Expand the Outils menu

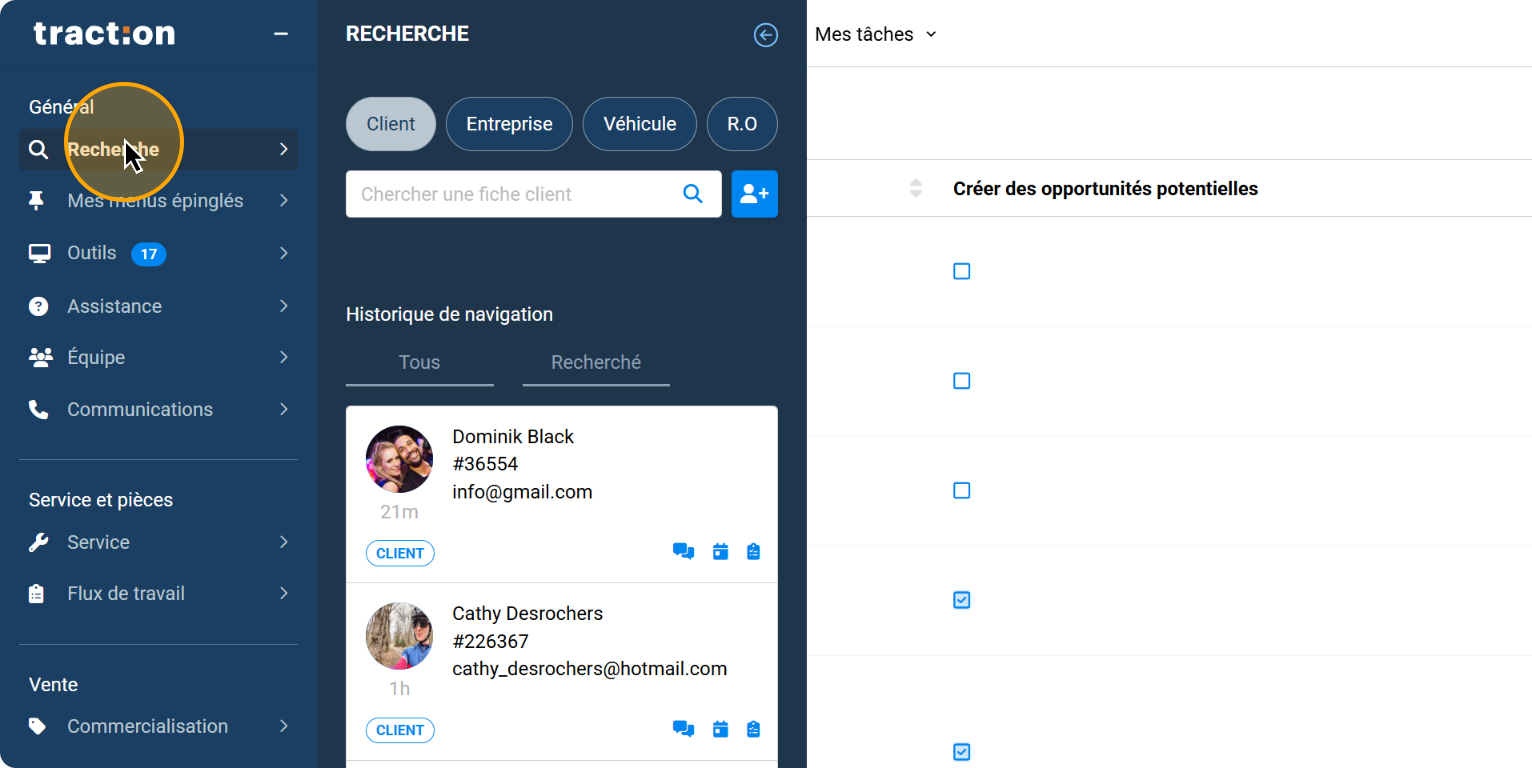coord(158,253)
